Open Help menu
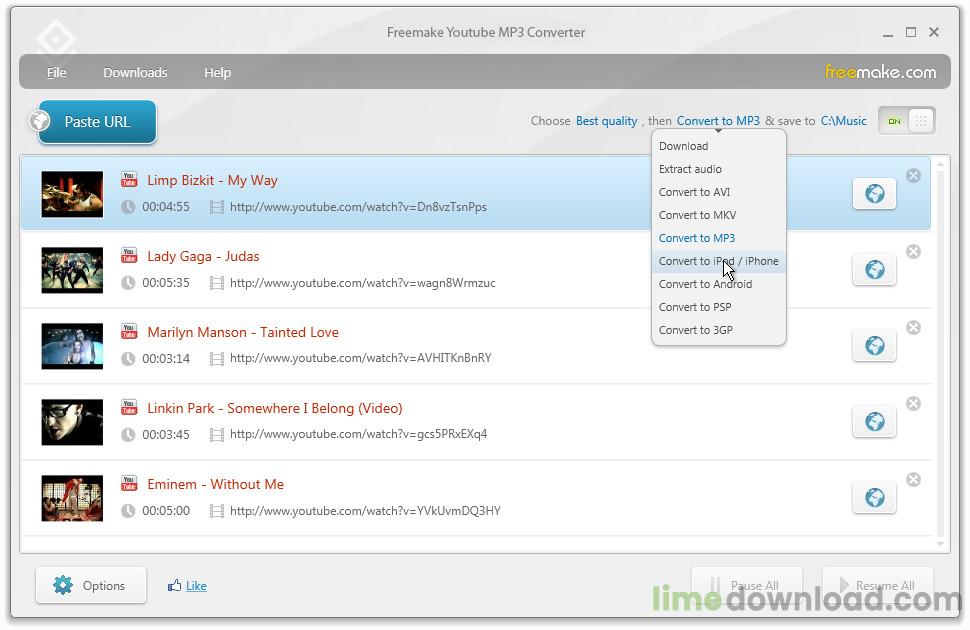Image resolution: width=970 pixels, height=630 pixels. point(217,72)
